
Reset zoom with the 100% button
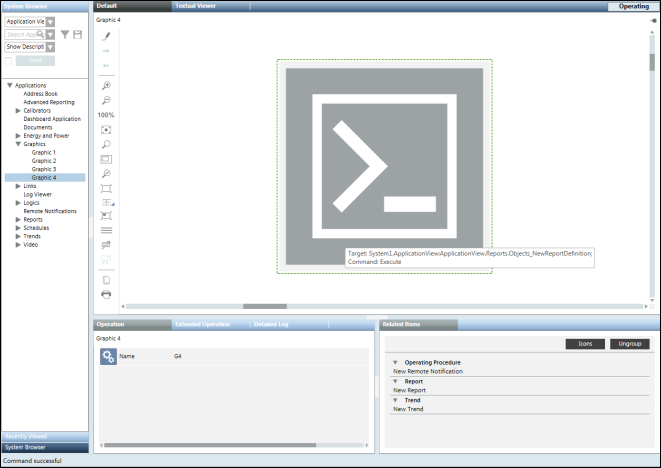pyautogui.click(x=106, y=115)
